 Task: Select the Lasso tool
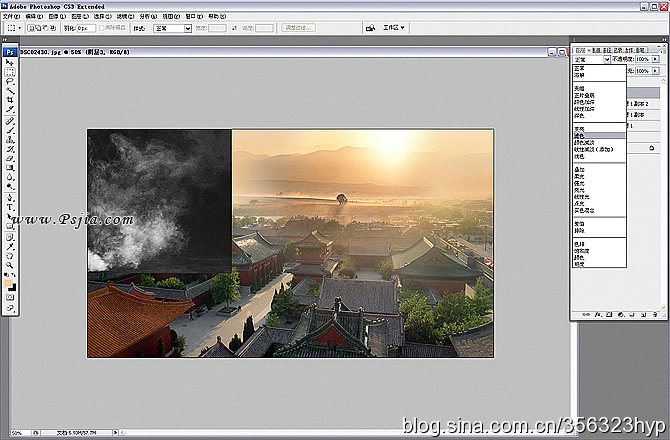click(x=10, y=81)
